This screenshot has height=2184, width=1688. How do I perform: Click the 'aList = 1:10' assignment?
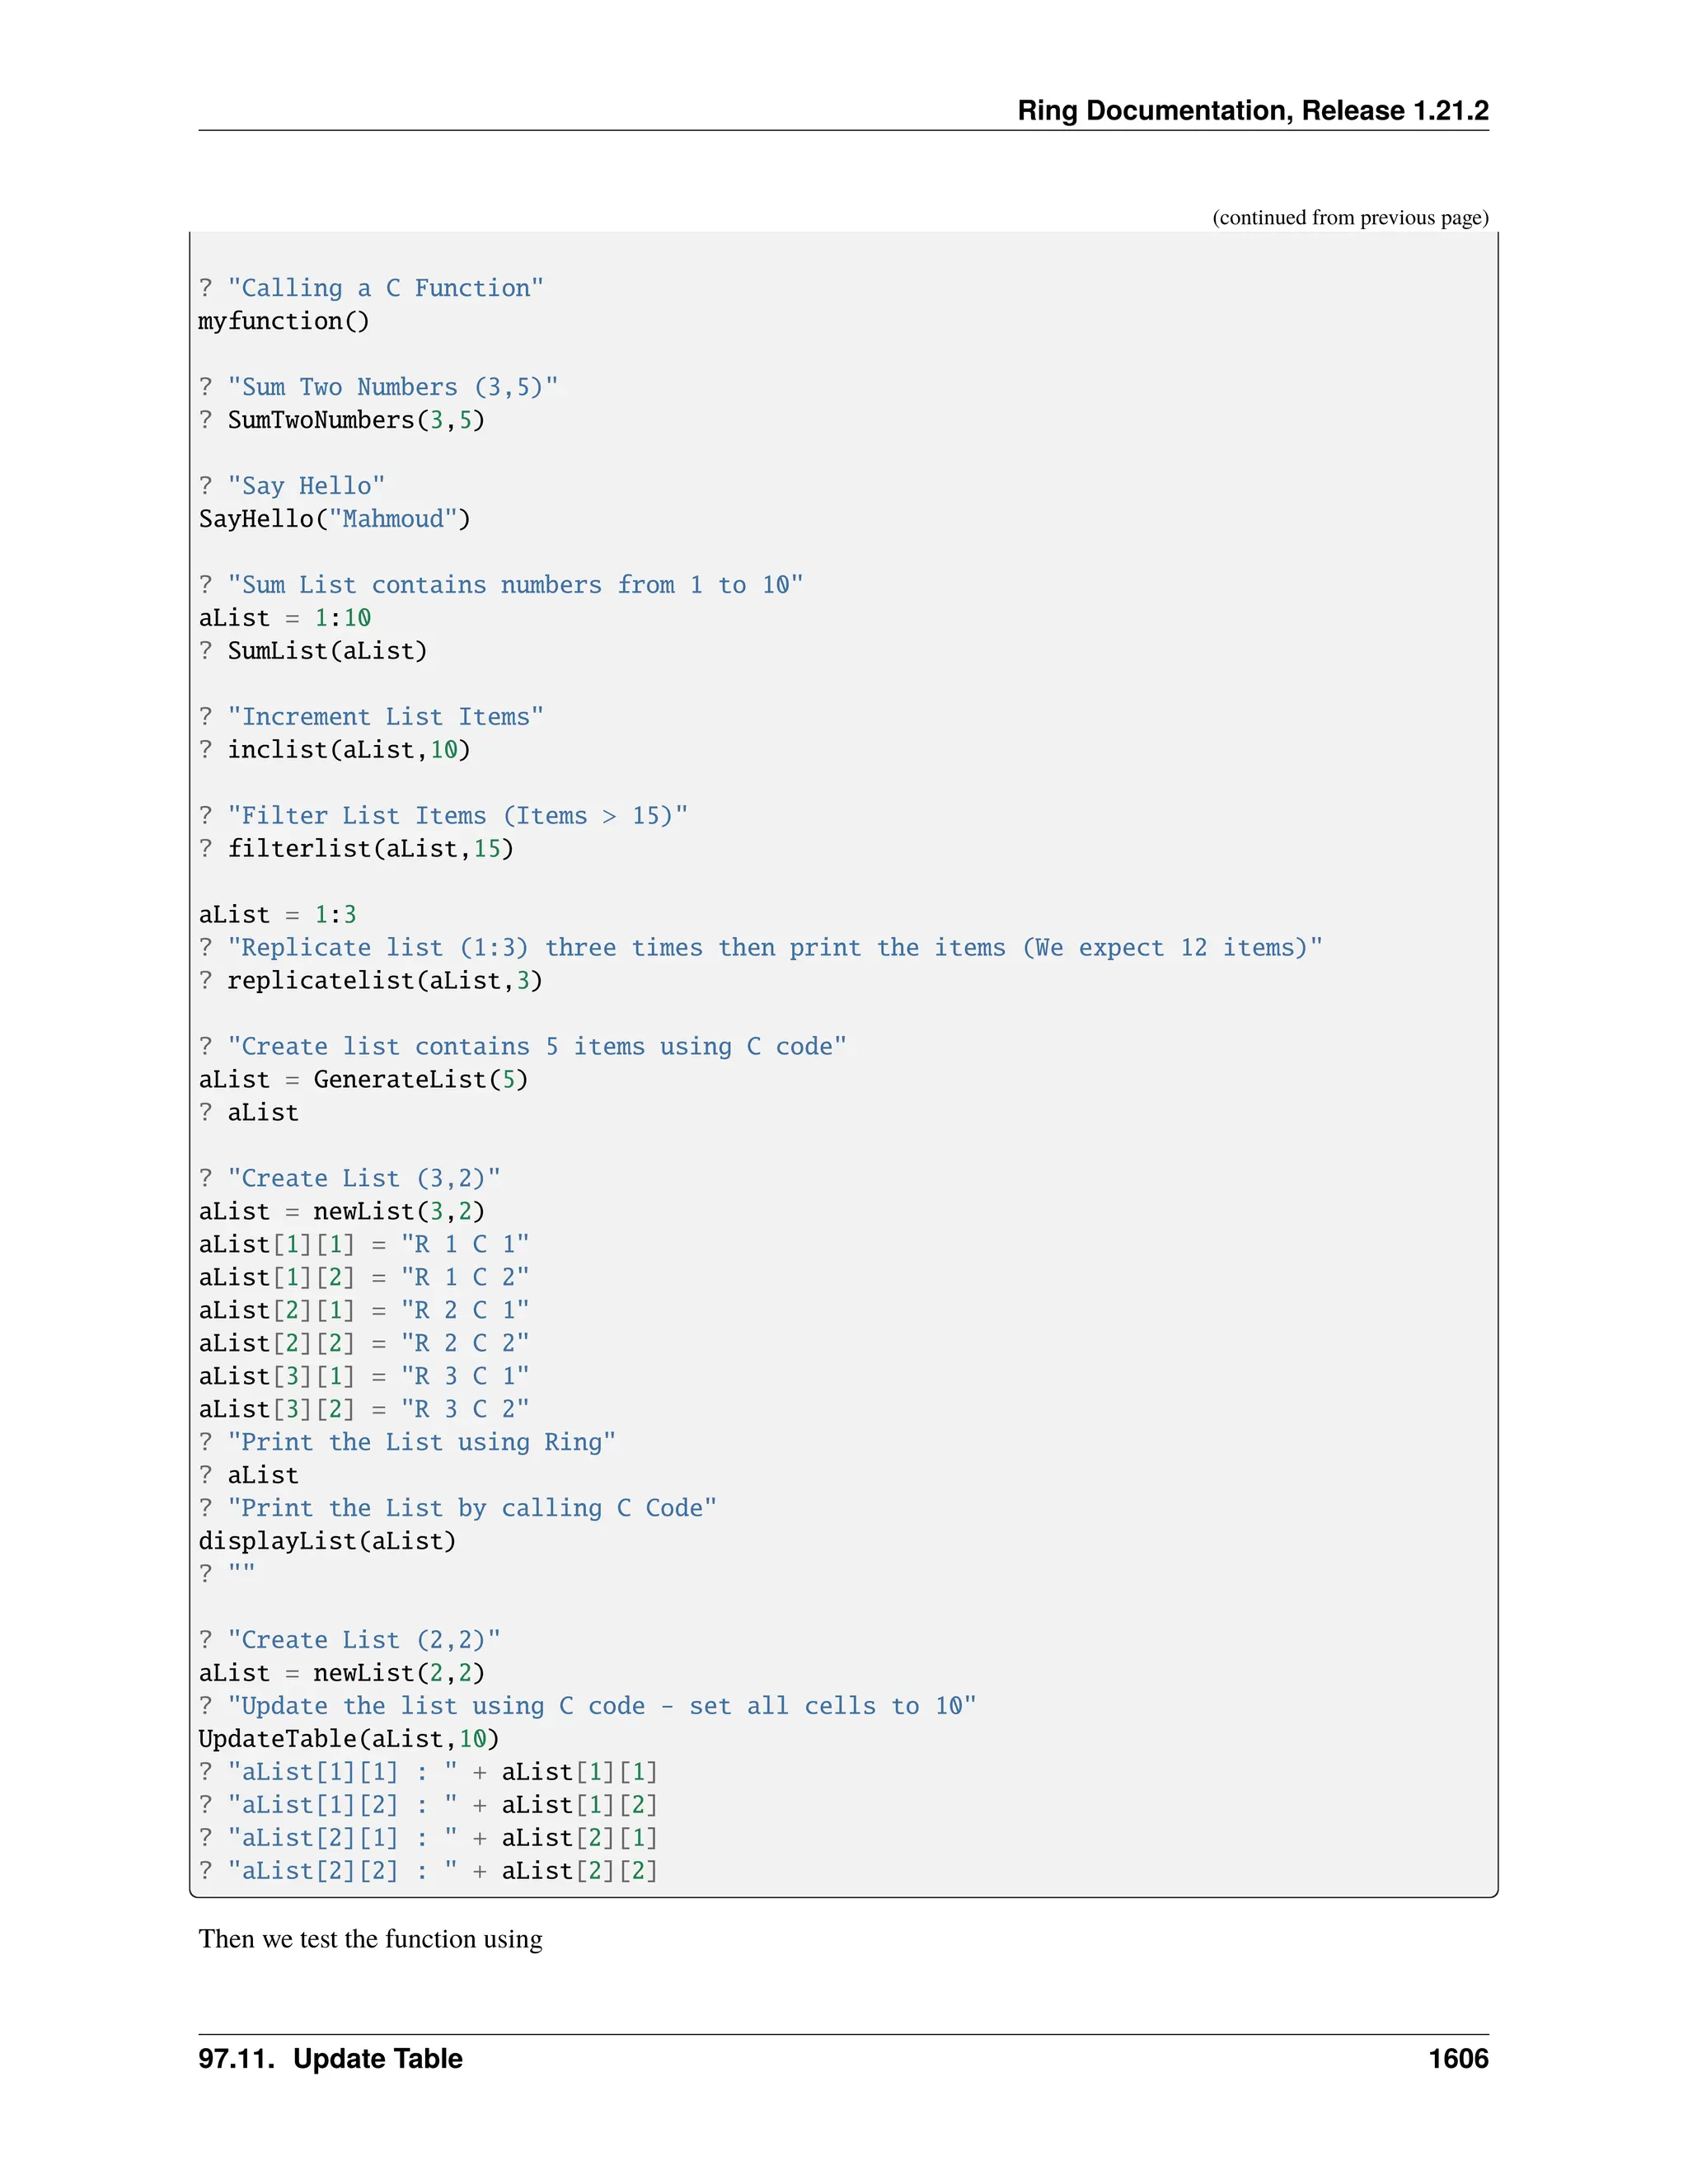tap(284, 618)
